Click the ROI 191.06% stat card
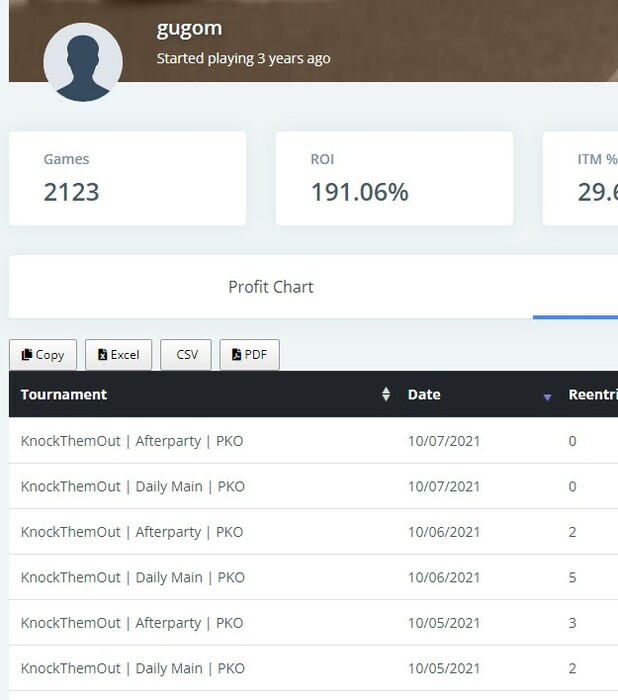This screenshot has height=700, width=618. coord(394,178)
